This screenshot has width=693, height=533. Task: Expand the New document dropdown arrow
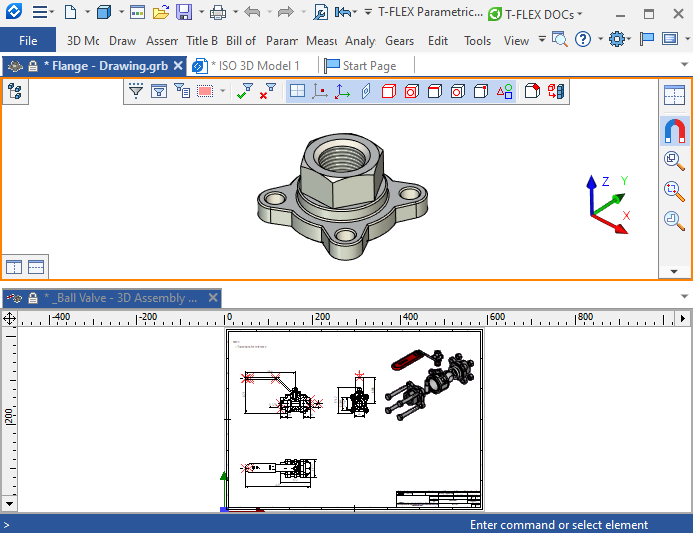[x=88, y=12]
